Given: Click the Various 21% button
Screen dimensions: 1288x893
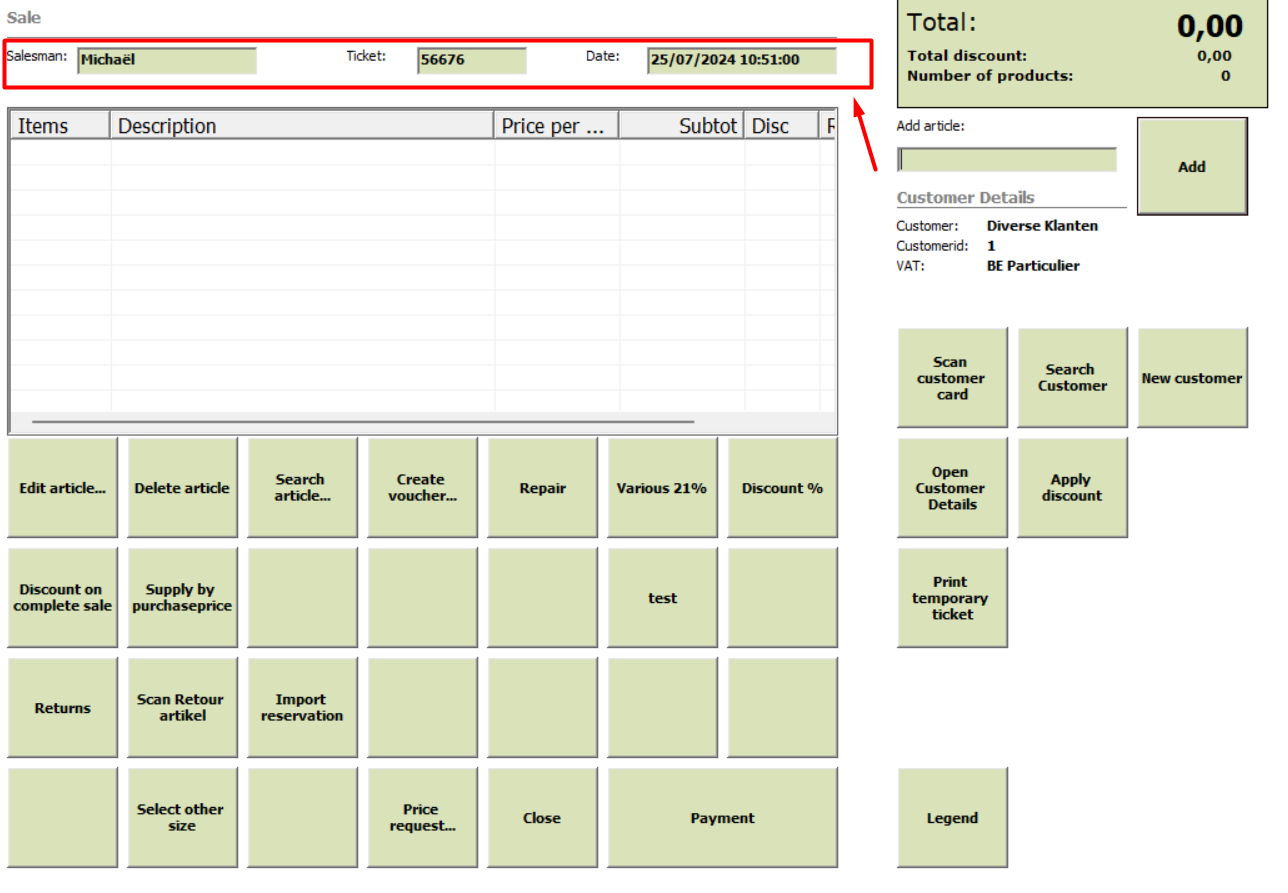Looking at the screenshot, I should (663, 488).
